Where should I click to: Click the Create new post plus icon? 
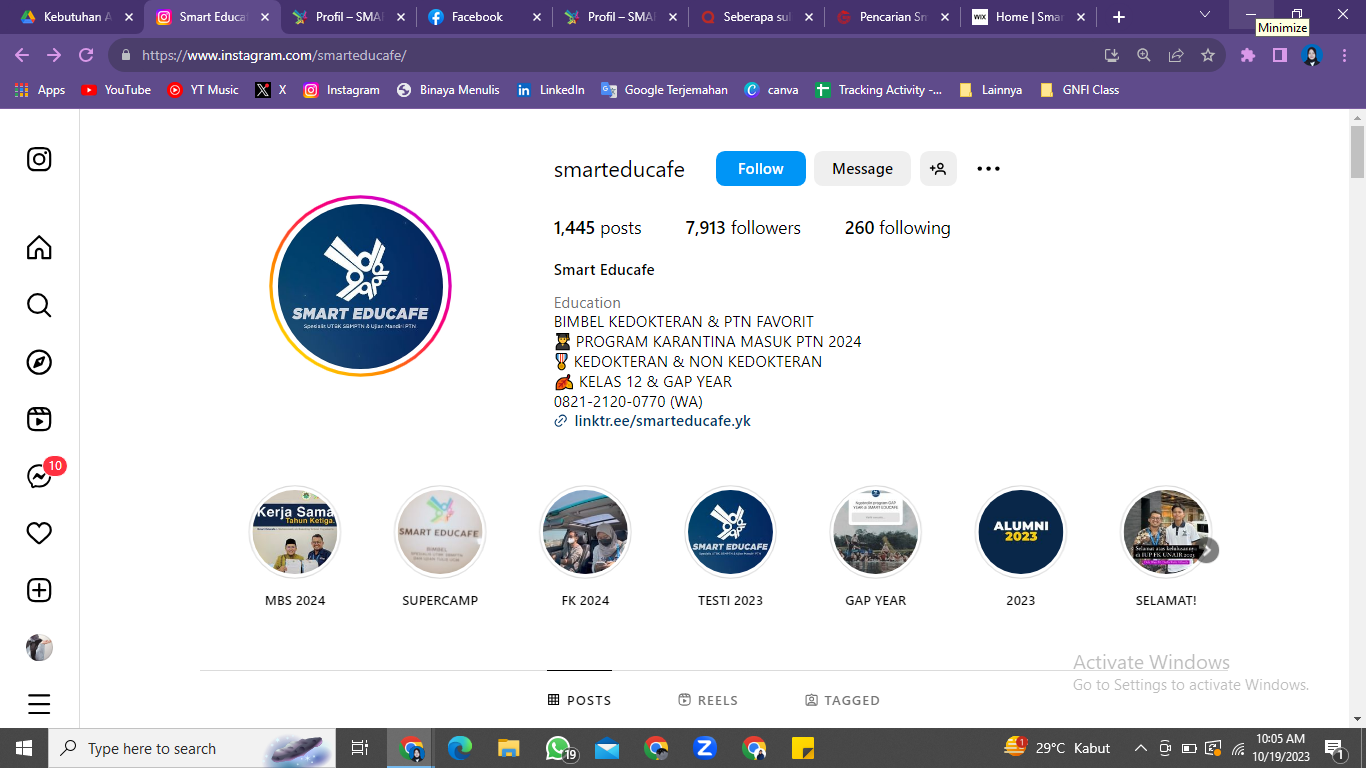38,590
